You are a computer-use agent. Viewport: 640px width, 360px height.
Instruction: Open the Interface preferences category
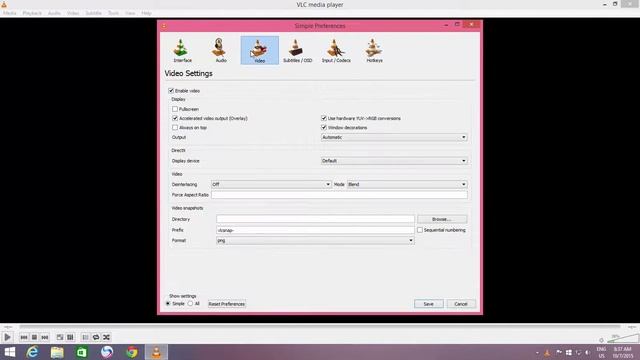(x=182, y=51)
